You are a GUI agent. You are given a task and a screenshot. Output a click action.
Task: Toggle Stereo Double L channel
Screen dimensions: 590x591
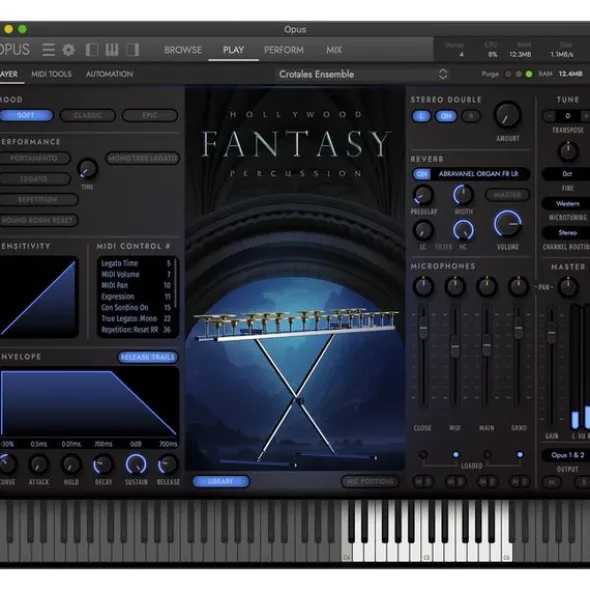click(421, 116)
